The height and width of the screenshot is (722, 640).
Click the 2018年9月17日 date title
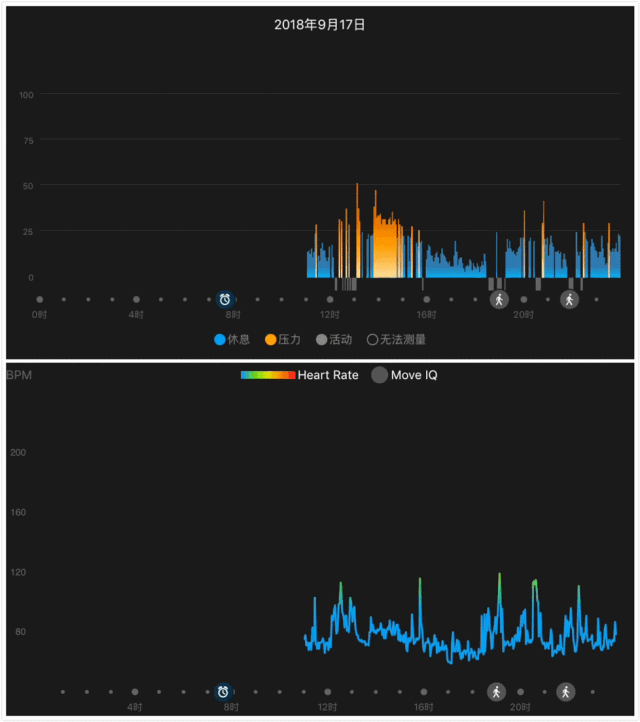click(320, 24)
